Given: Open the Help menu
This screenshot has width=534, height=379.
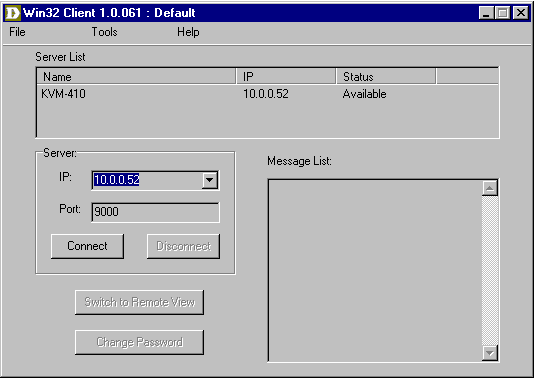Looking at the screenshot, I should [x=188, y=32].
